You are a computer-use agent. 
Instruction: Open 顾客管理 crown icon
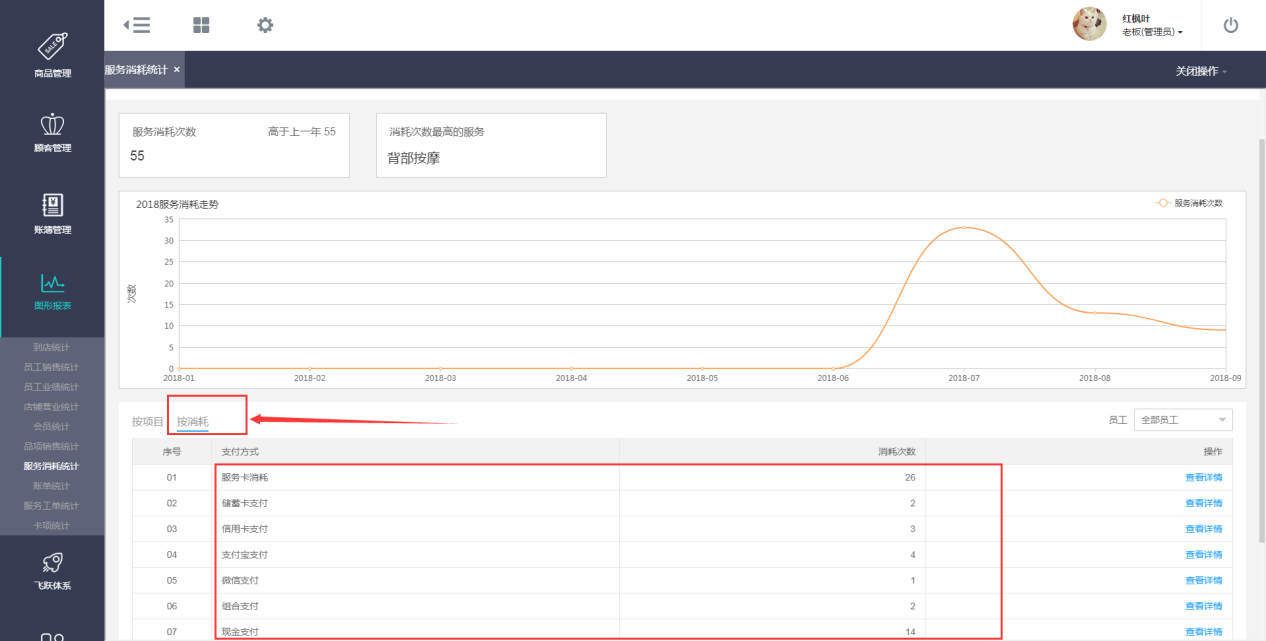[52, 124]
